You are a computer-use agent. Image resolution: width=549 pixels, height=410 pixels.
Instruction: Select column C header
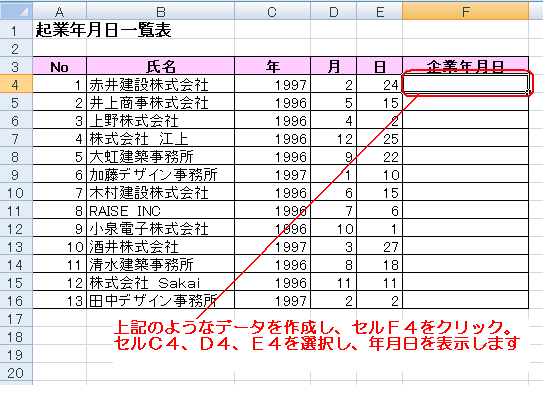pos(272,11)
